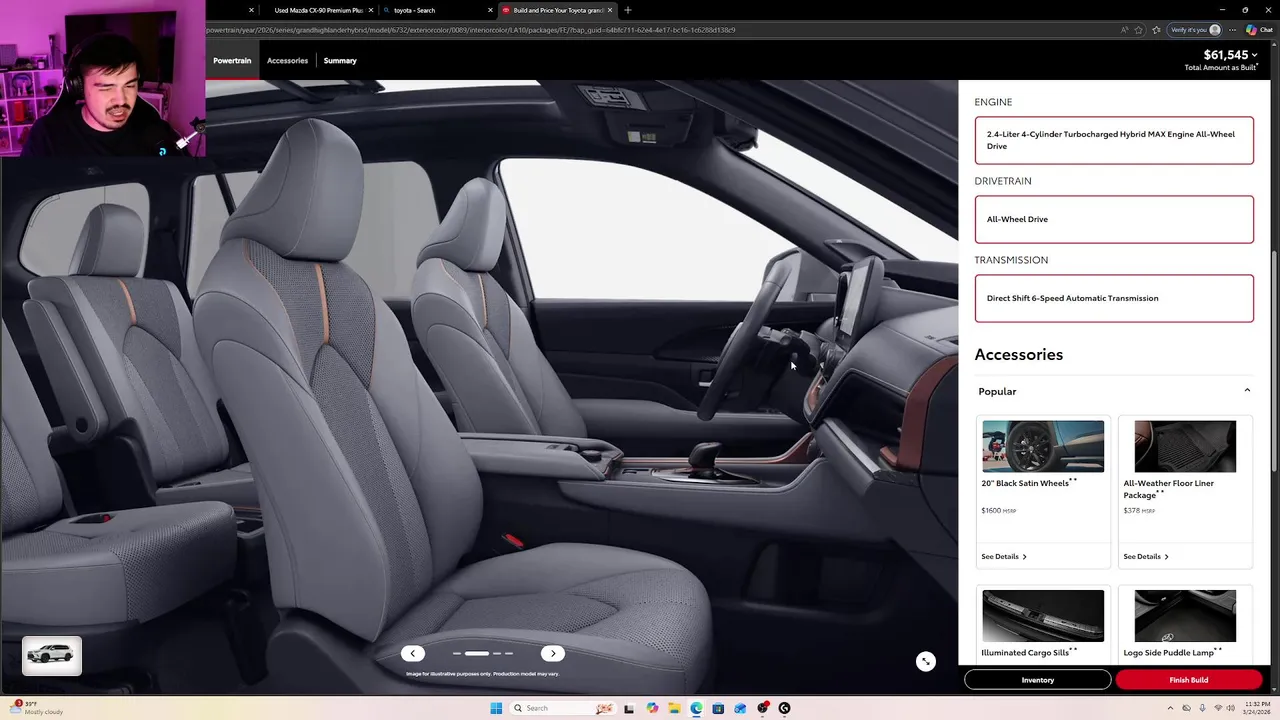Open the Powertrain section tab
Image resolution: width=1280 pixels, height=720 pixels.
pyautogui.click(x=232, y=61)
